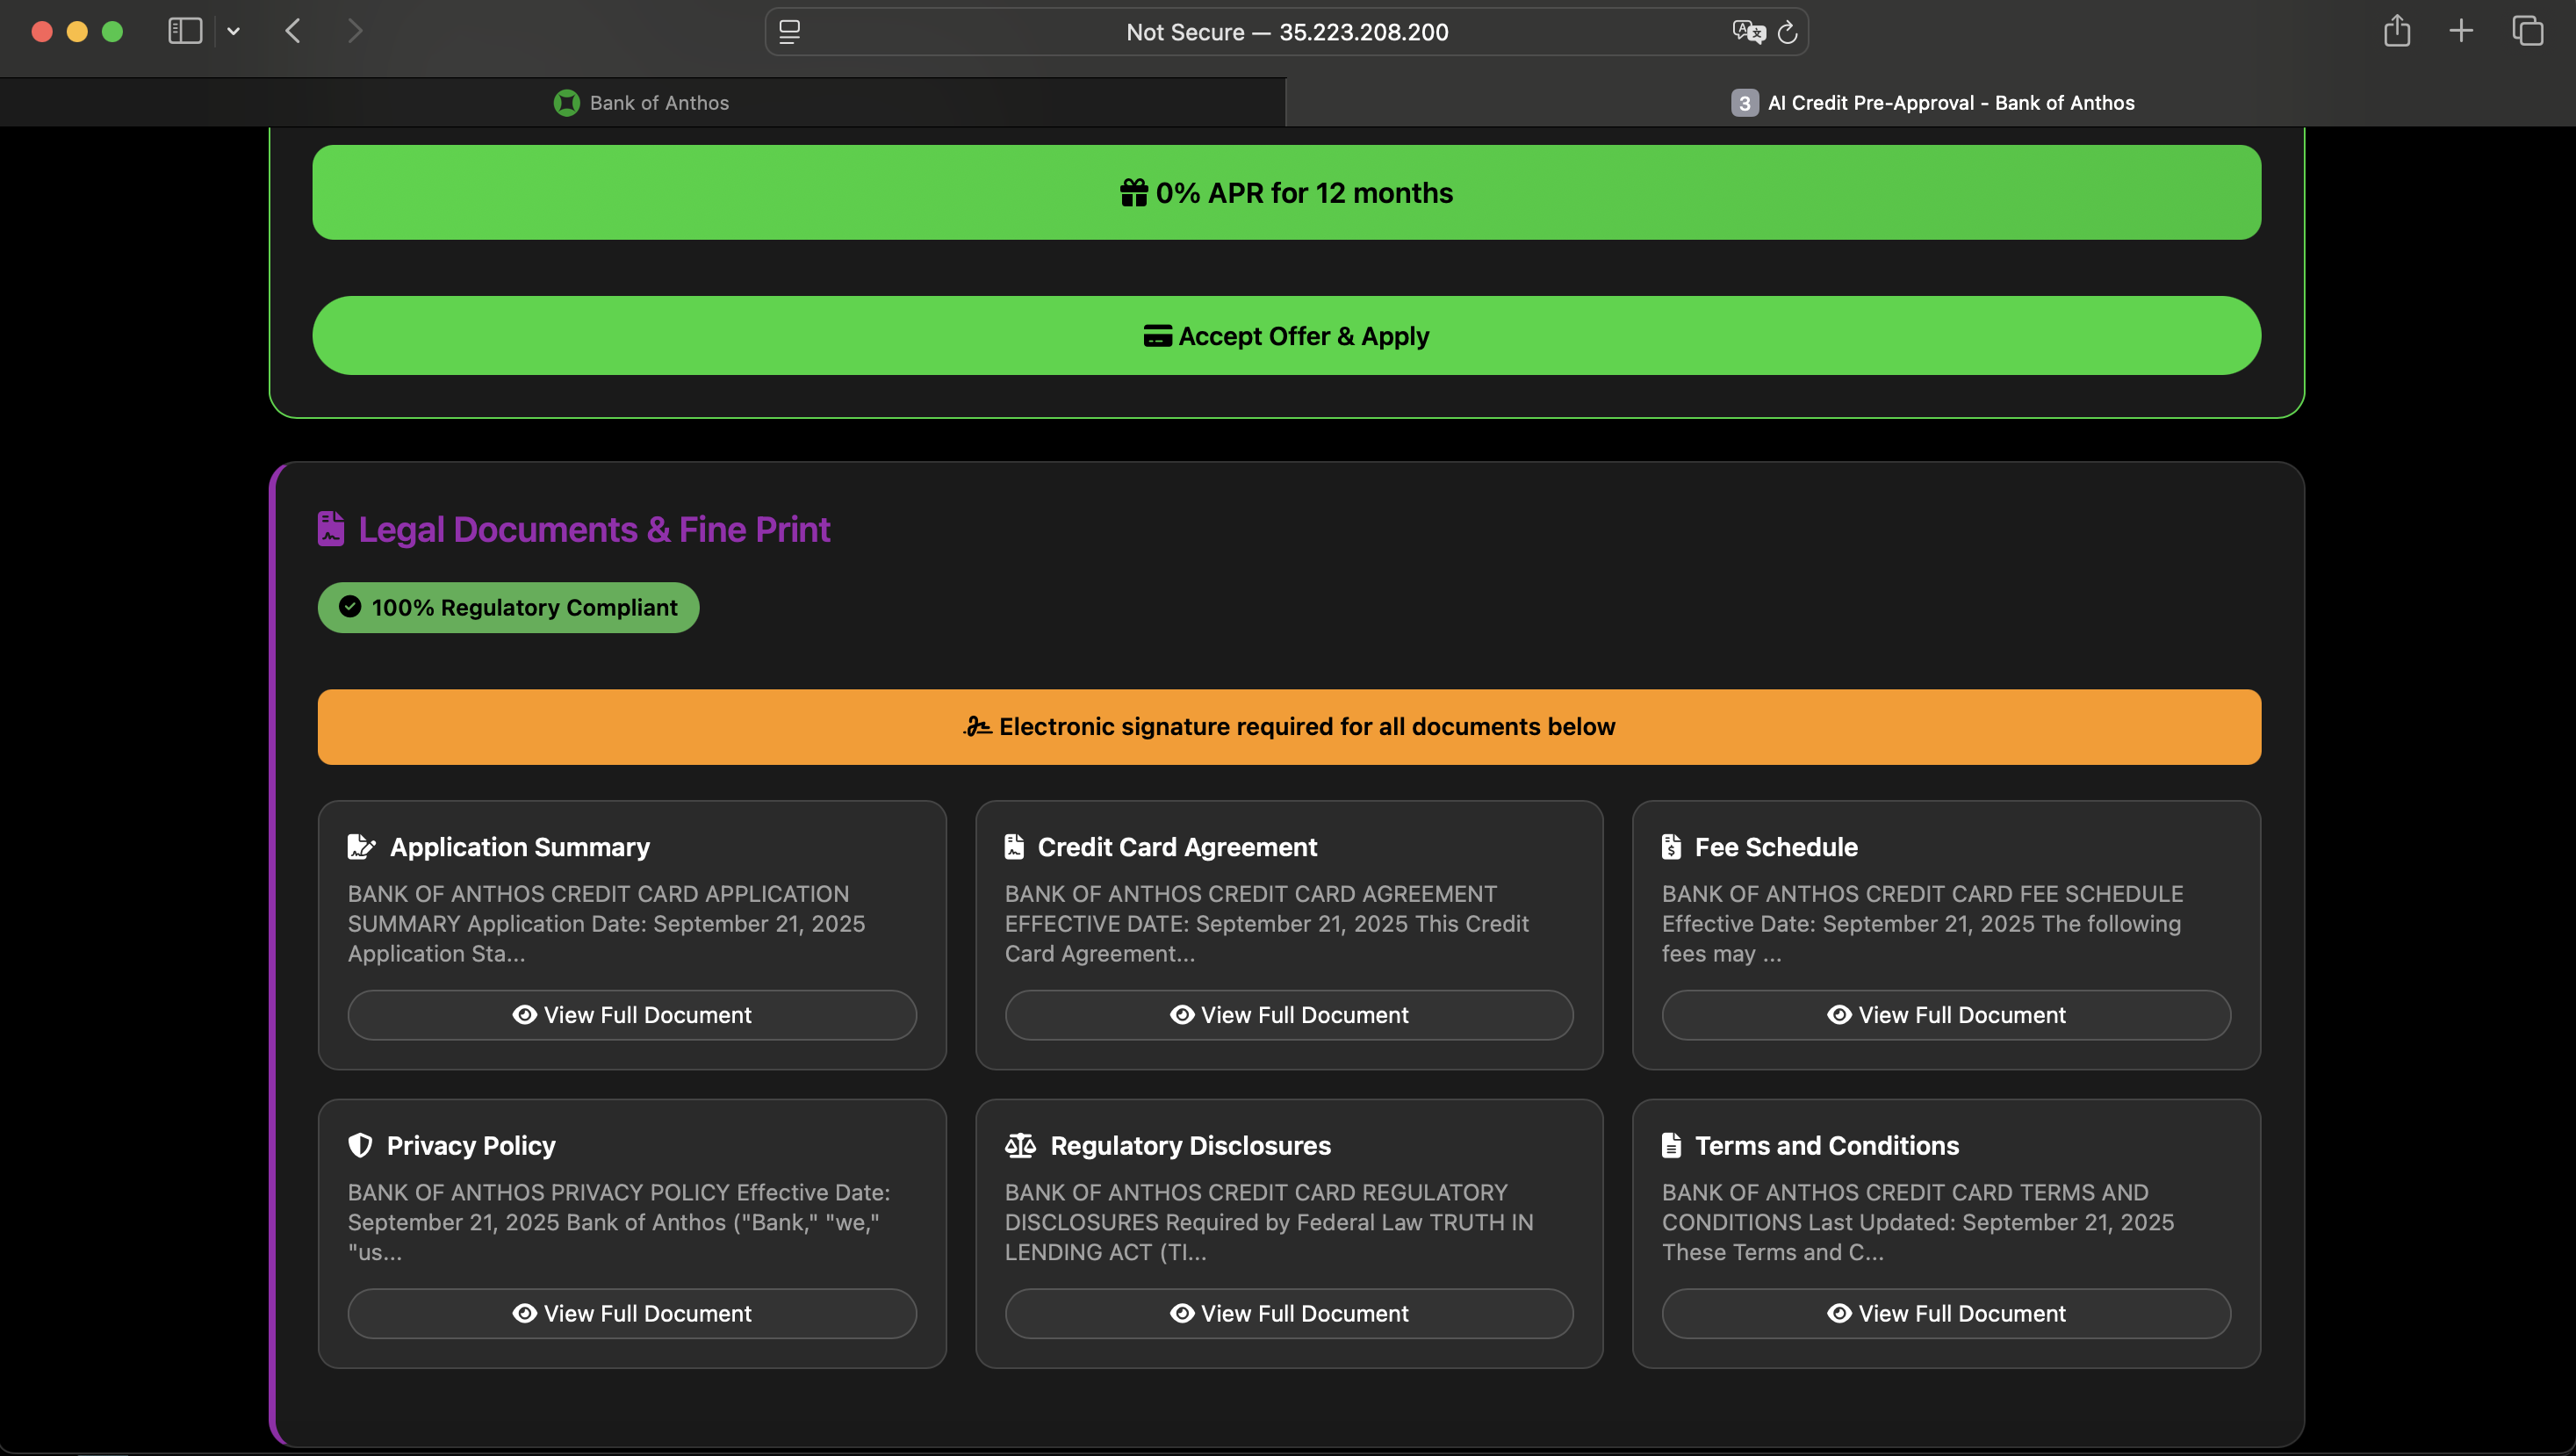Open a new tab with plus icon
The width and height of the screenshot is (2576, 1456).
[x=2461, y=32]
